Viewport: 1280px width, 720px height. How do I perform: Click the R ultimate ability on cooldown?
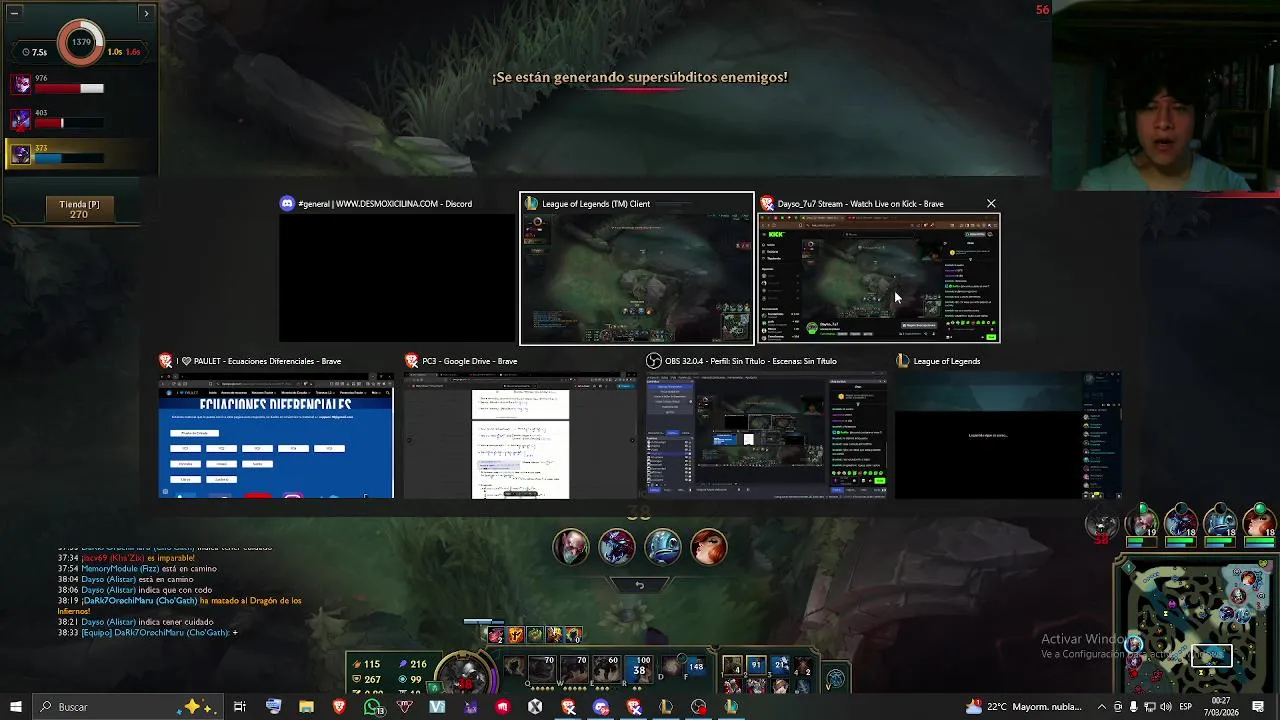(x=639, y=669)
